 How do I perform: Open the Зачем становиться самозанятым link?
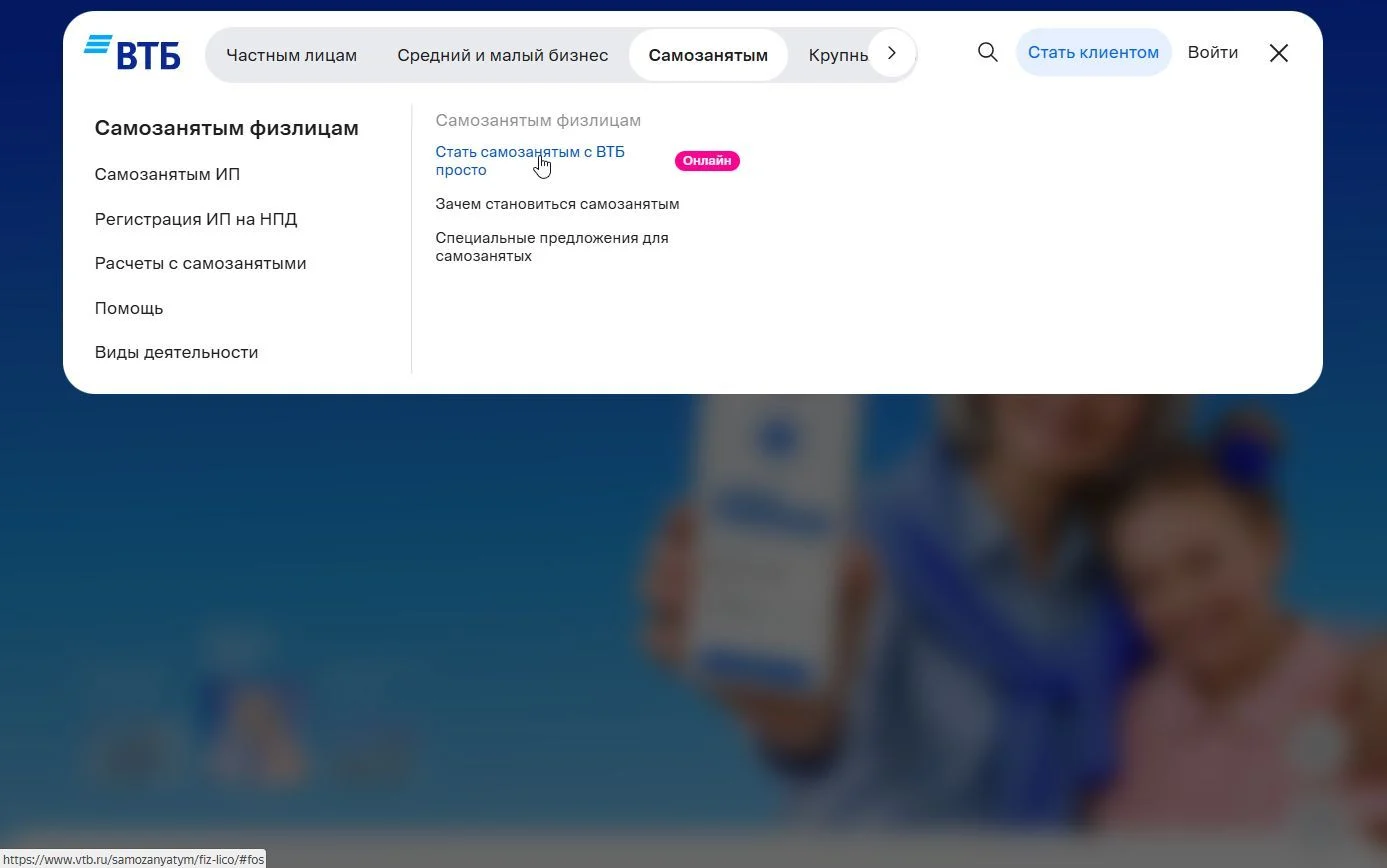(557, 204)
